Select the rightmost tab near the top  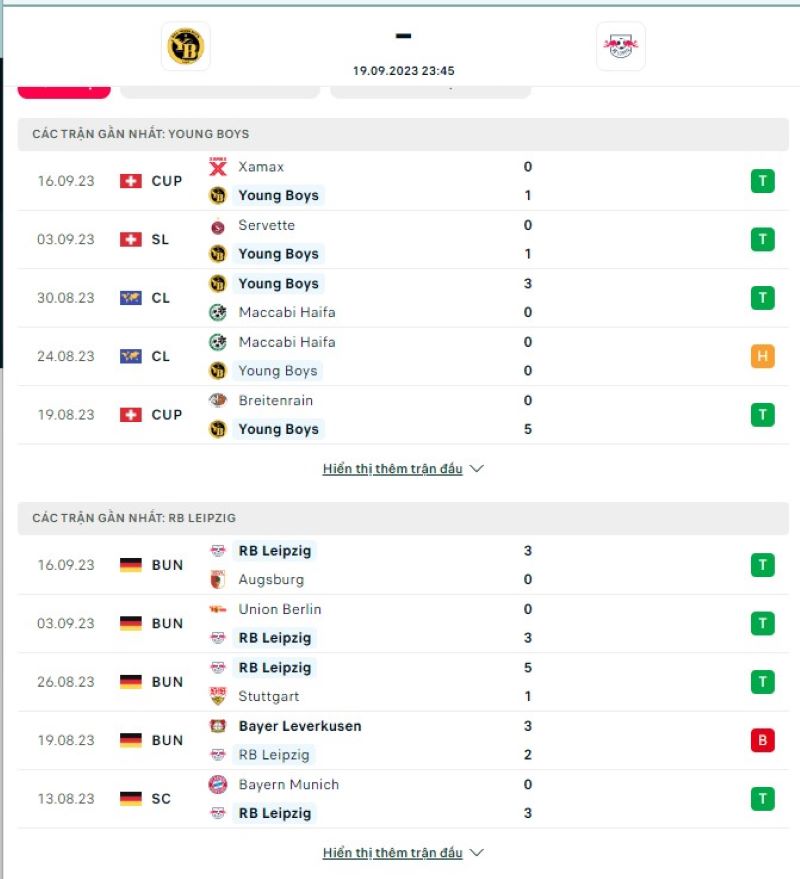430,86
